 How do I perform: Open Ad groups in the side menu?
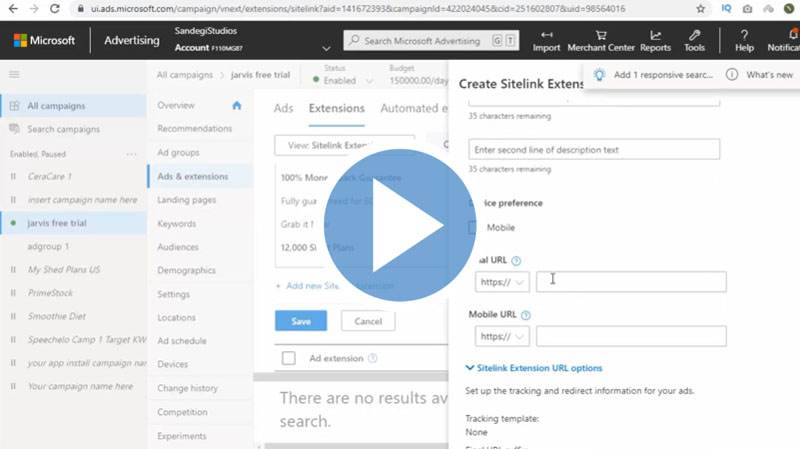pyautogui.click(x=179, y=153)
